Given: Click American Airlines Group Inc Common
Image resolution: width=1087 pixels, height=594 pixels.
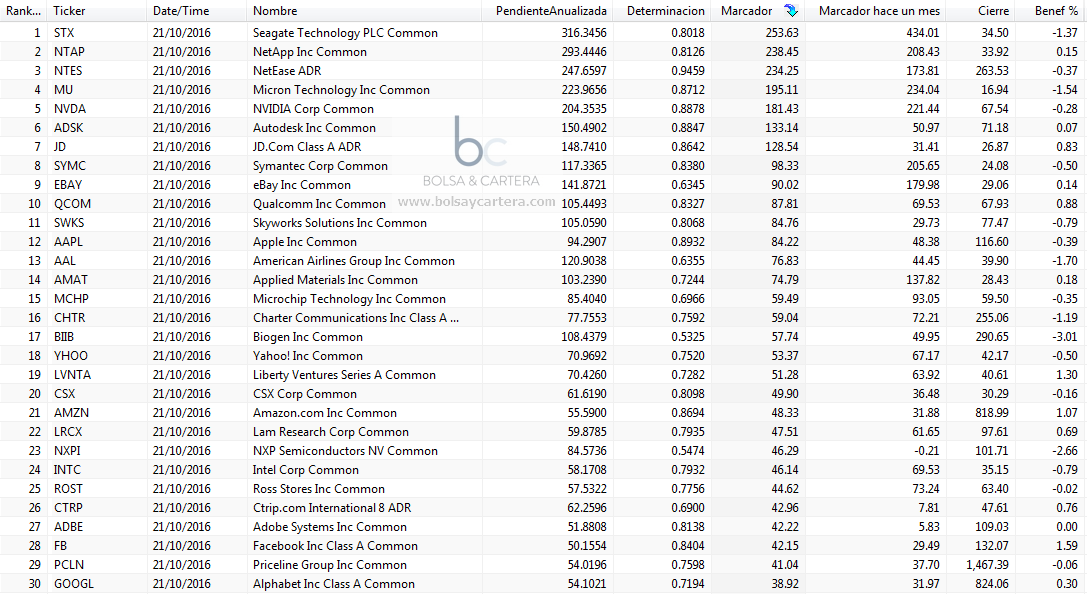Looking at the screenshot, I should [x=354, y=261].
